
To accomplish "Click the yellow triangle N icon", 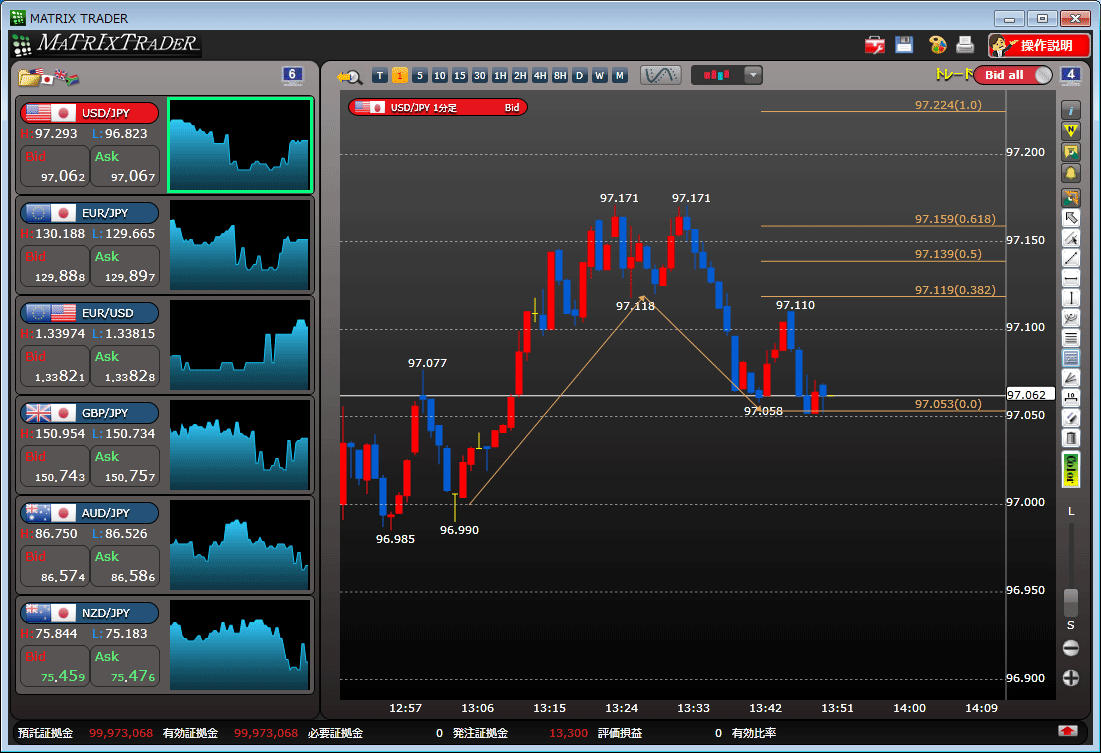I will coord(1071,131).
